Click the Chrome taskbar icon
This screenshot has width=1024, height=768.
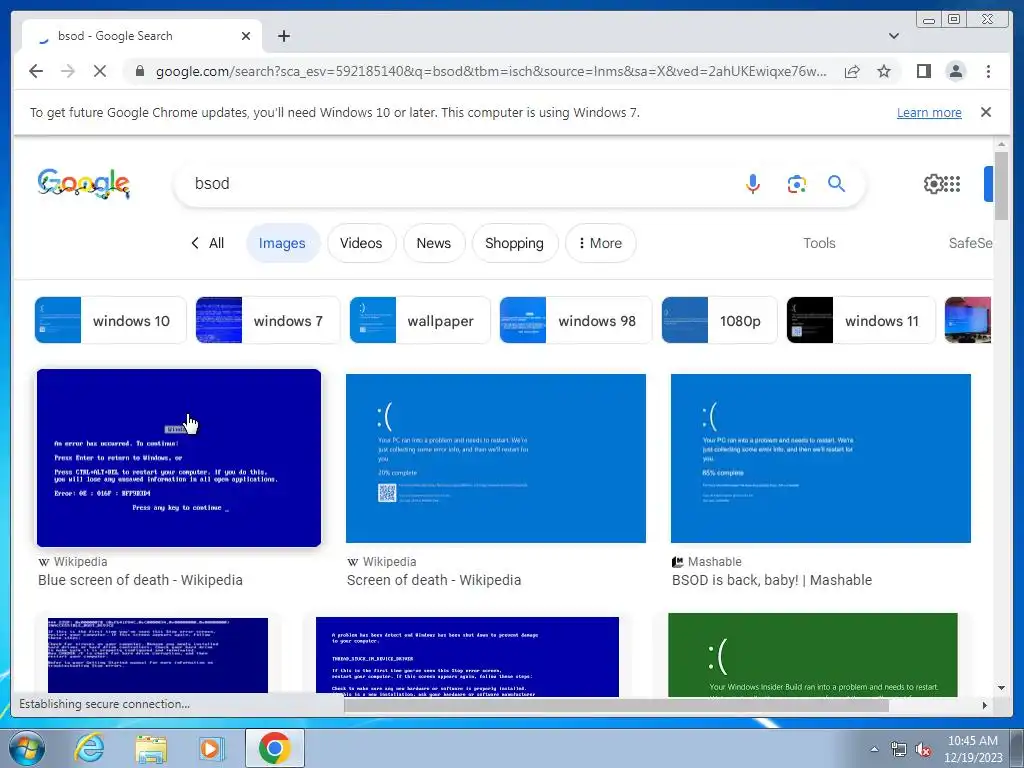point(274,748)
